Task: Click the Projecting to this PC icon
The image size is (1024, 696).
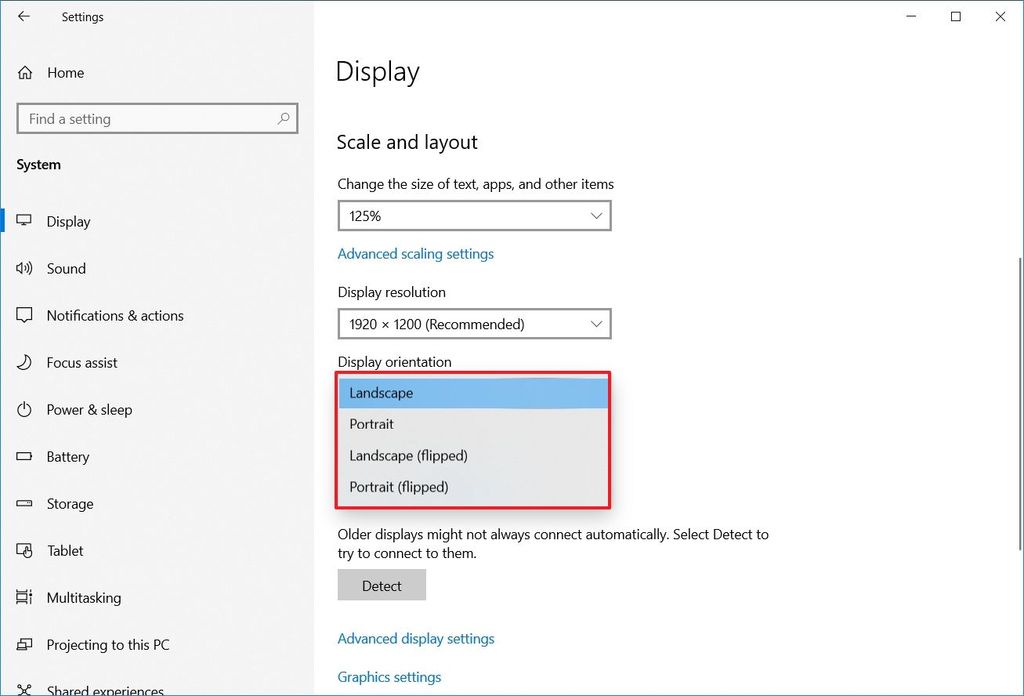Action: click(24, 644)
